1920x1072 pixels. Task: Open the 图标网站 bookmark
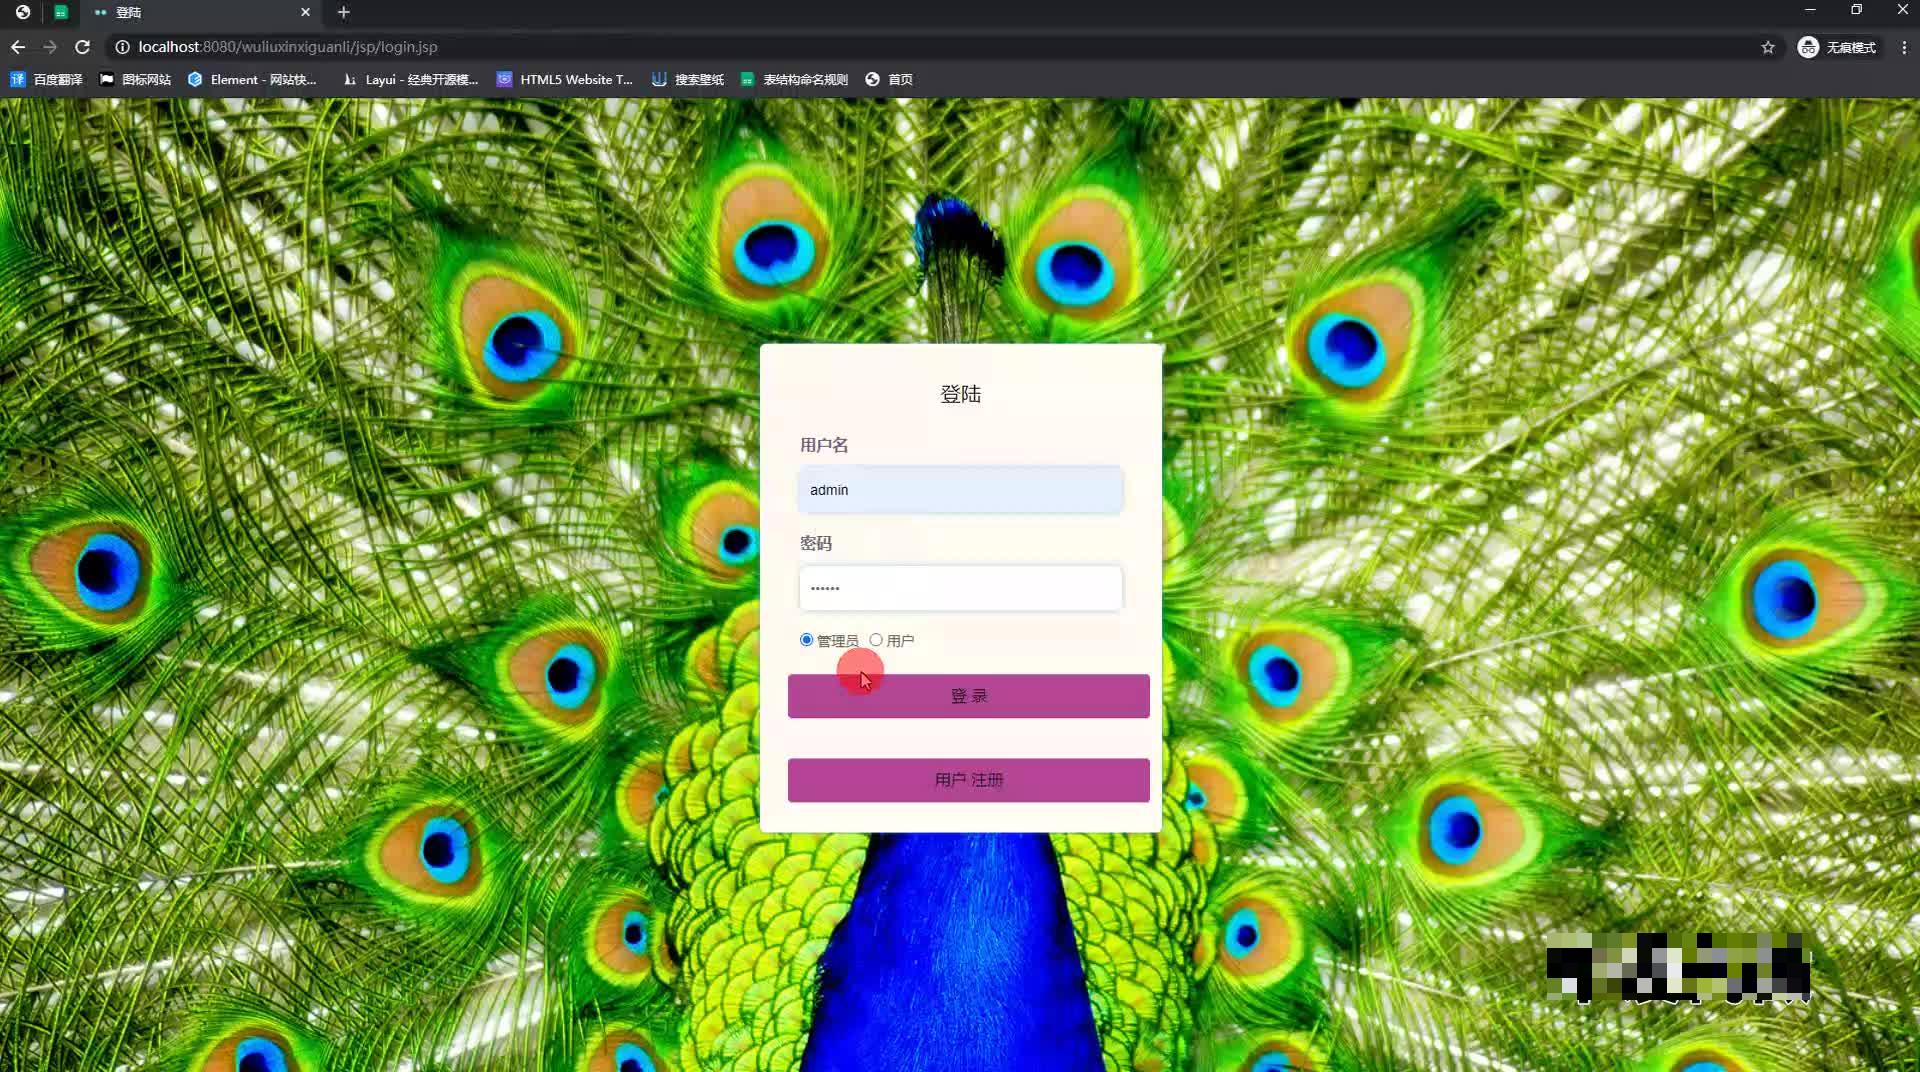[135, 79]
